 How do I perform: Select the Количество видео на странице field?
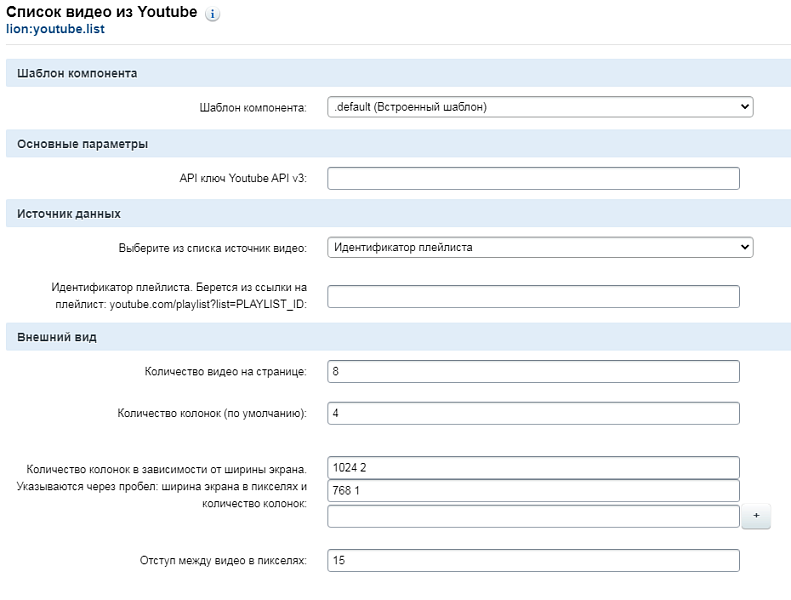point(533,371)
